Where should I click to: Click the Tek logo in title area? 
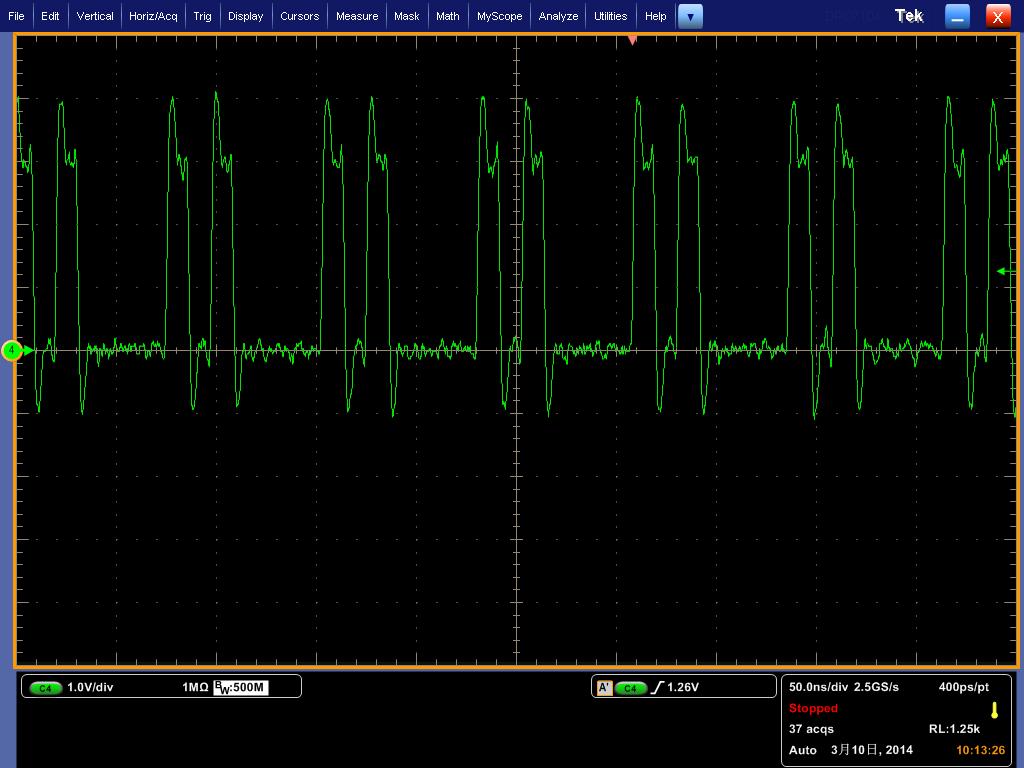coord(909,16)
